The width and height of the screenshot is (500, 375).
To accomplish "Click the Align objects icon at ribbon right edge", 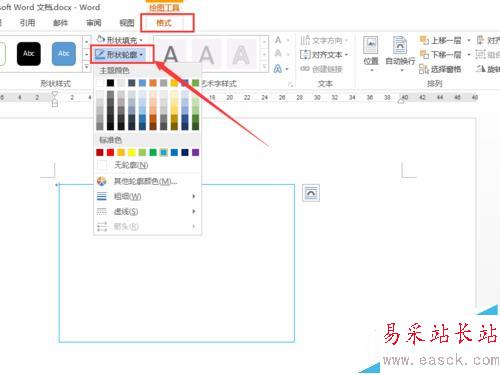I will coord(480,40).
